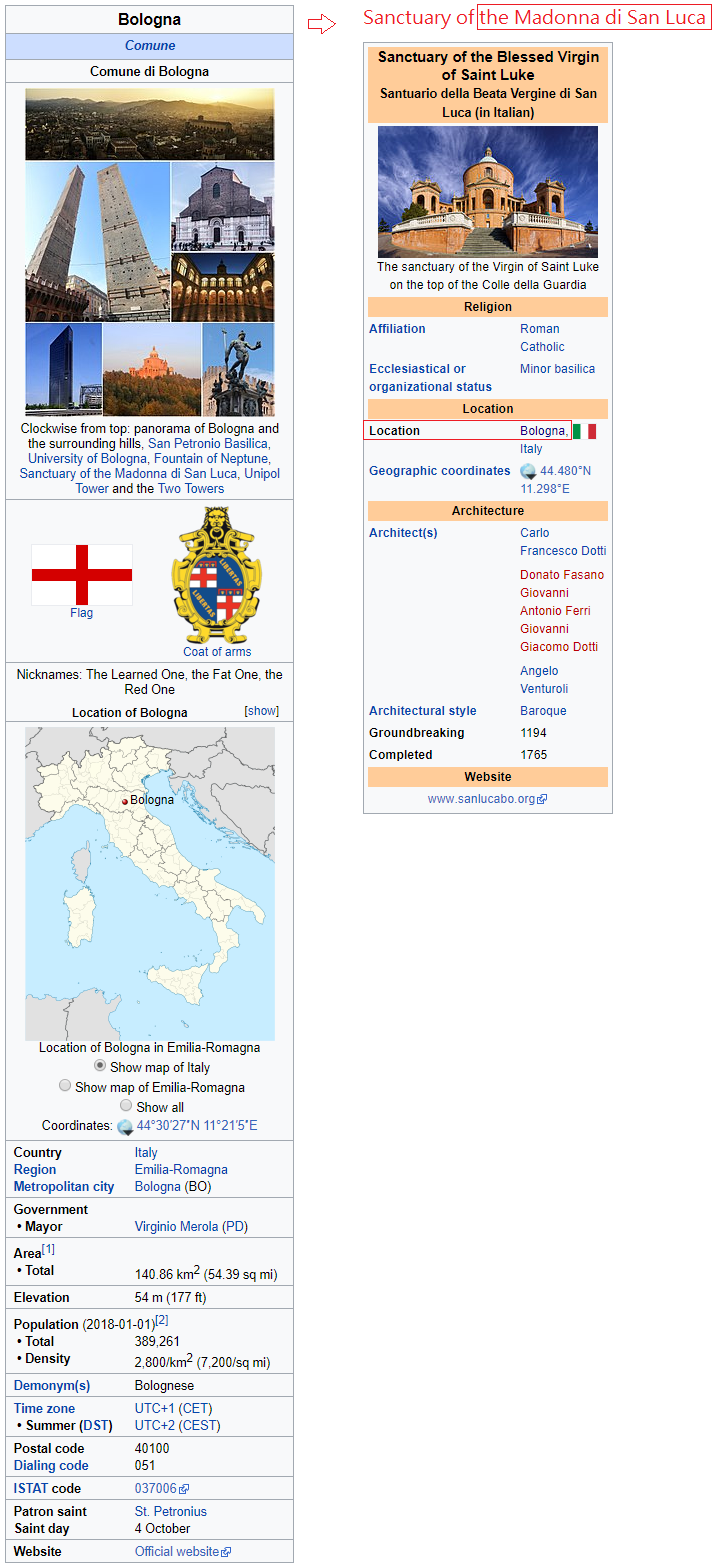The image size is (717, 1567).
Task: Click the Population reference [2] footnote
Action: point(162,1320)
